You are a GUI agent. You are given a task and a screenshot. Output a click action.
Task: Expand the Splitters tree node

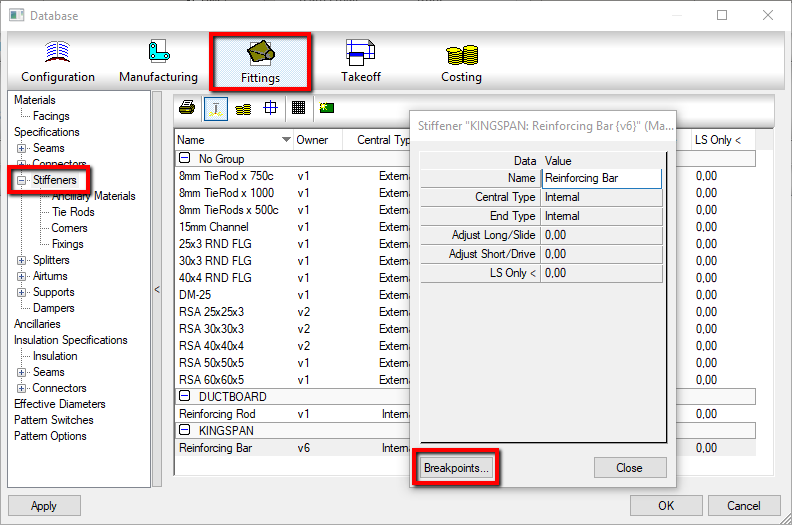(21, 260)
